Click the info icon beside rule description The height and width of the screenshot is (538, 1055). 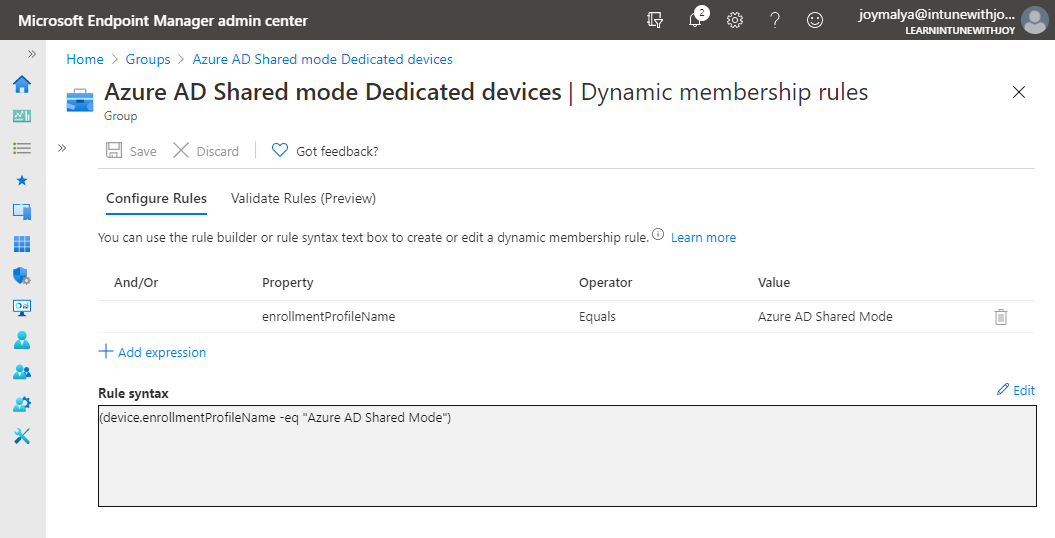658,235
